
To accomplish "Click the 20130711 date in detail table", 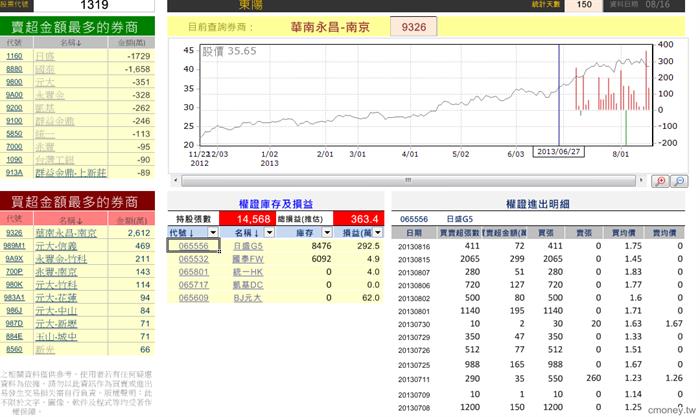I will (414, 379).
